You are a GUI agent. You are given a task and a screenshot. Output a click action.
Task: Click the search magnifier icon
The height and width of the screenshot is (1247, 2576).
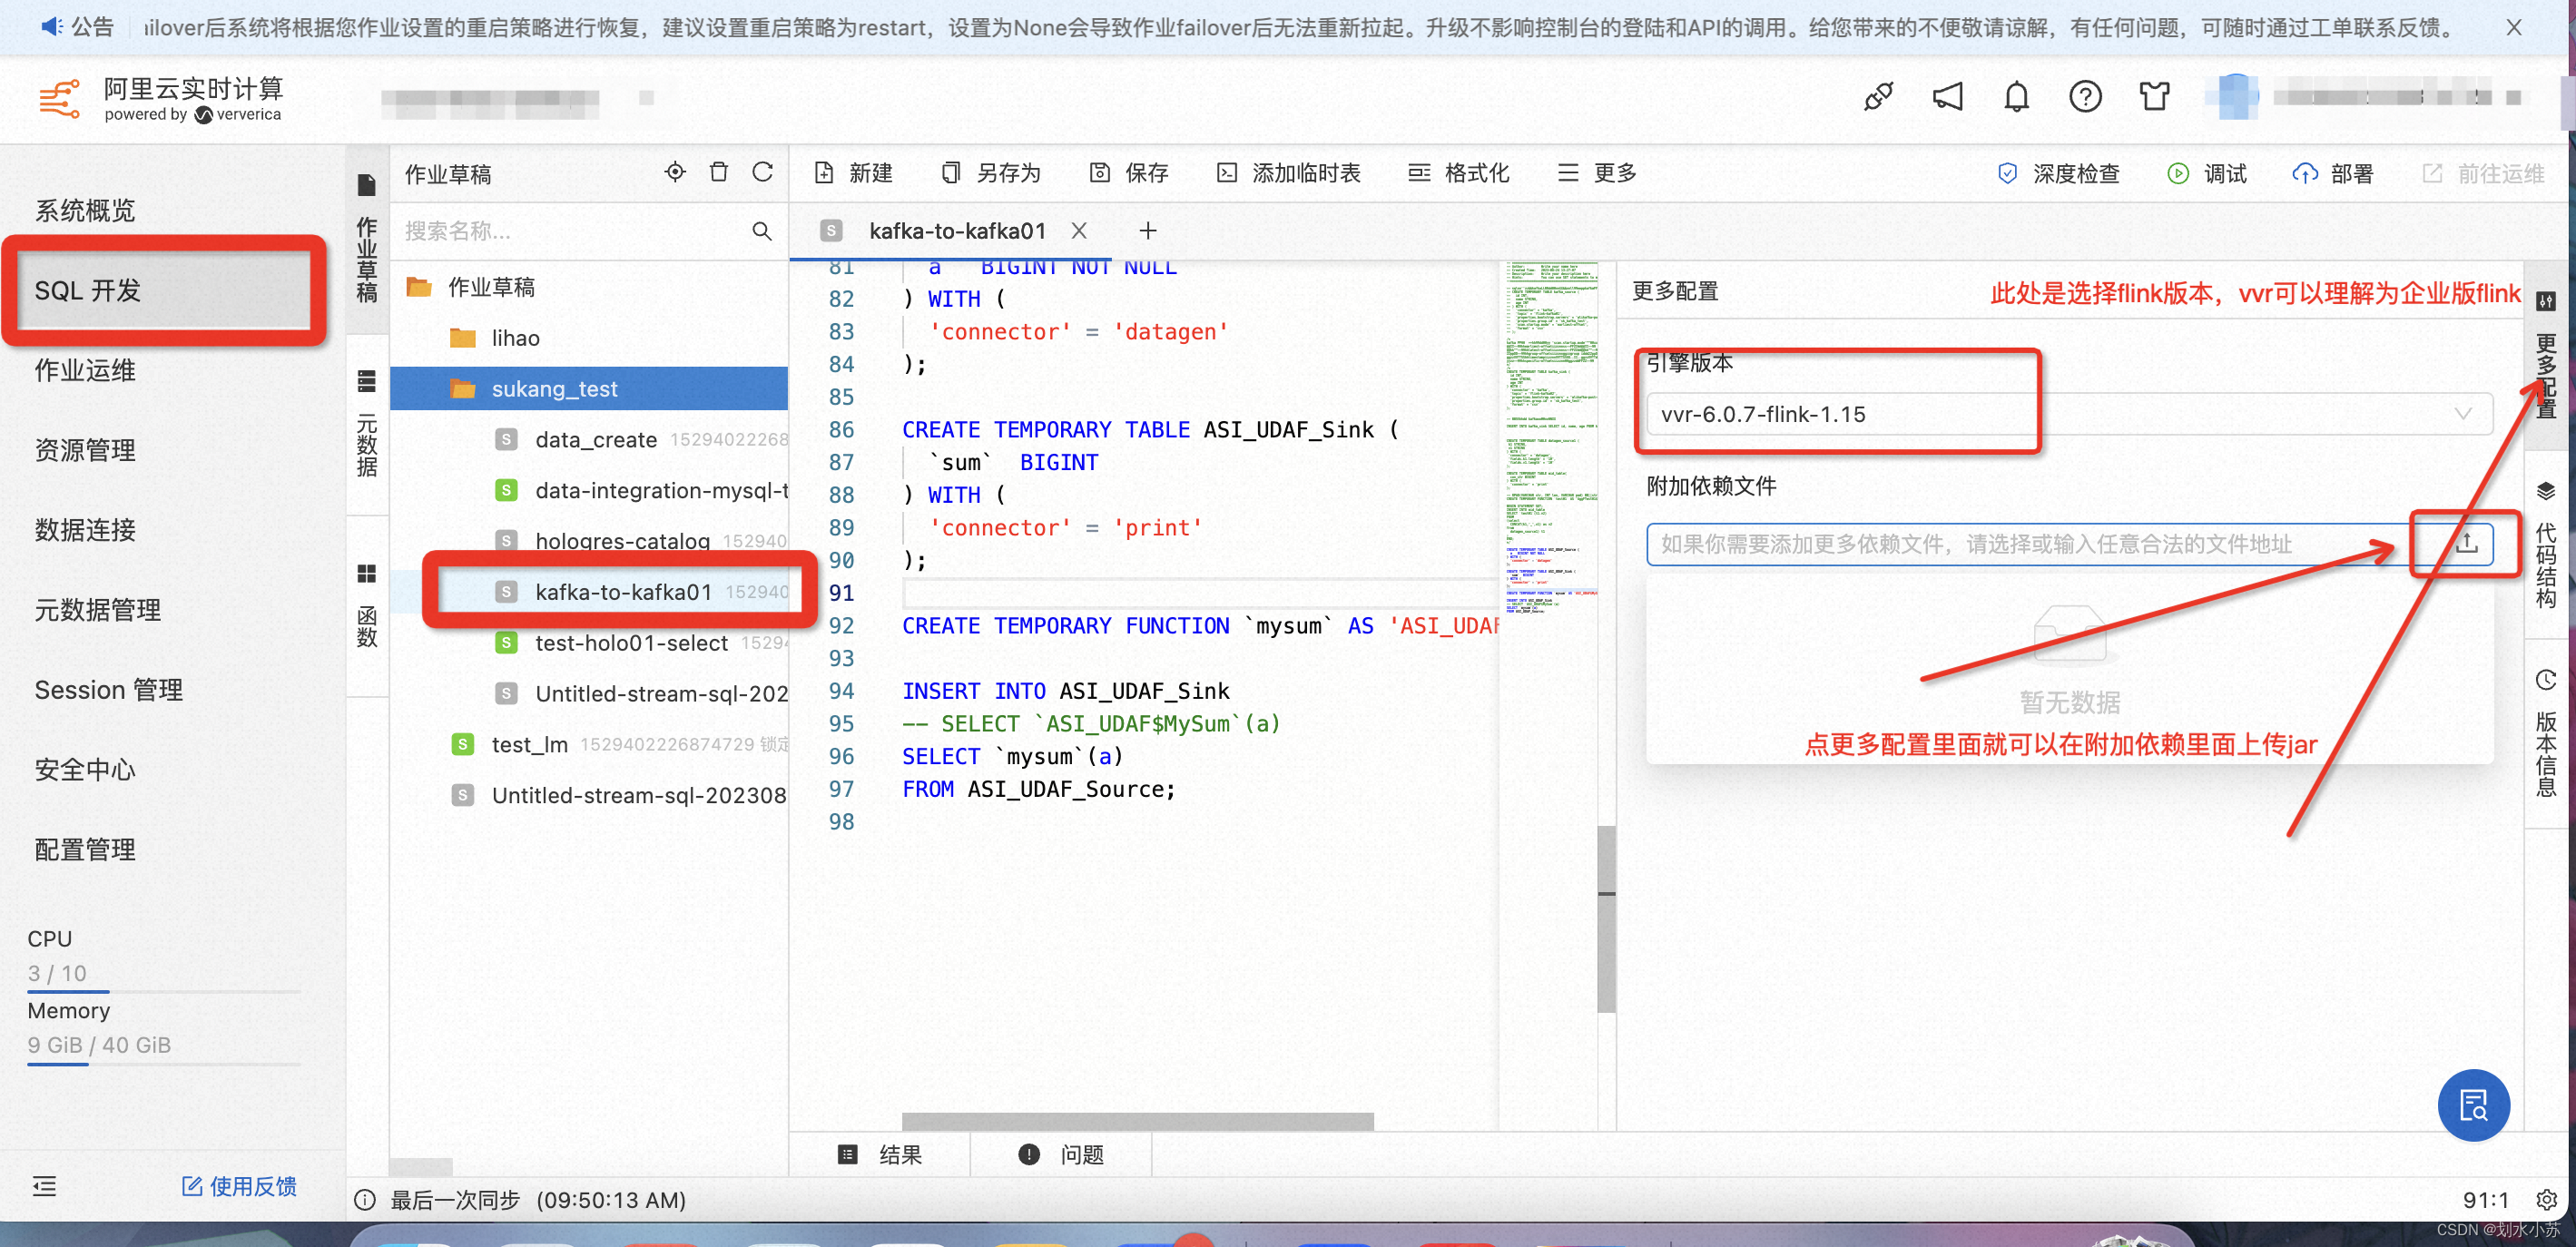761,231
